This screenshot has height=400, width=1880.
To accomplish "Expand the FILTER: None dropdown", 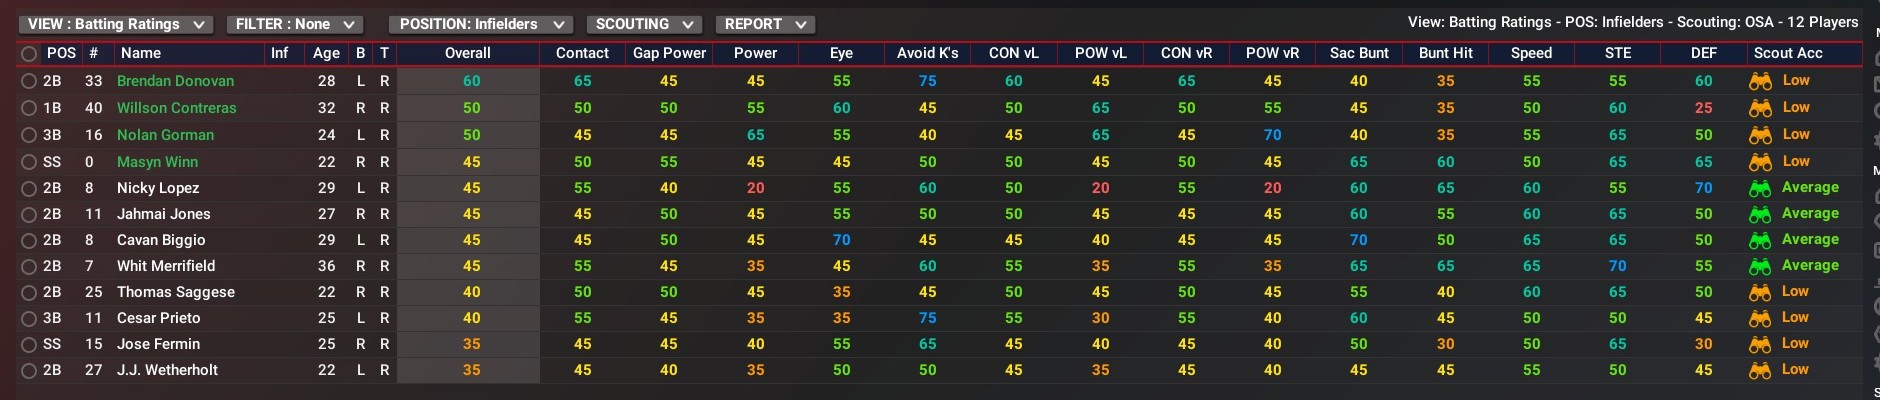I will tap(295, 24).
